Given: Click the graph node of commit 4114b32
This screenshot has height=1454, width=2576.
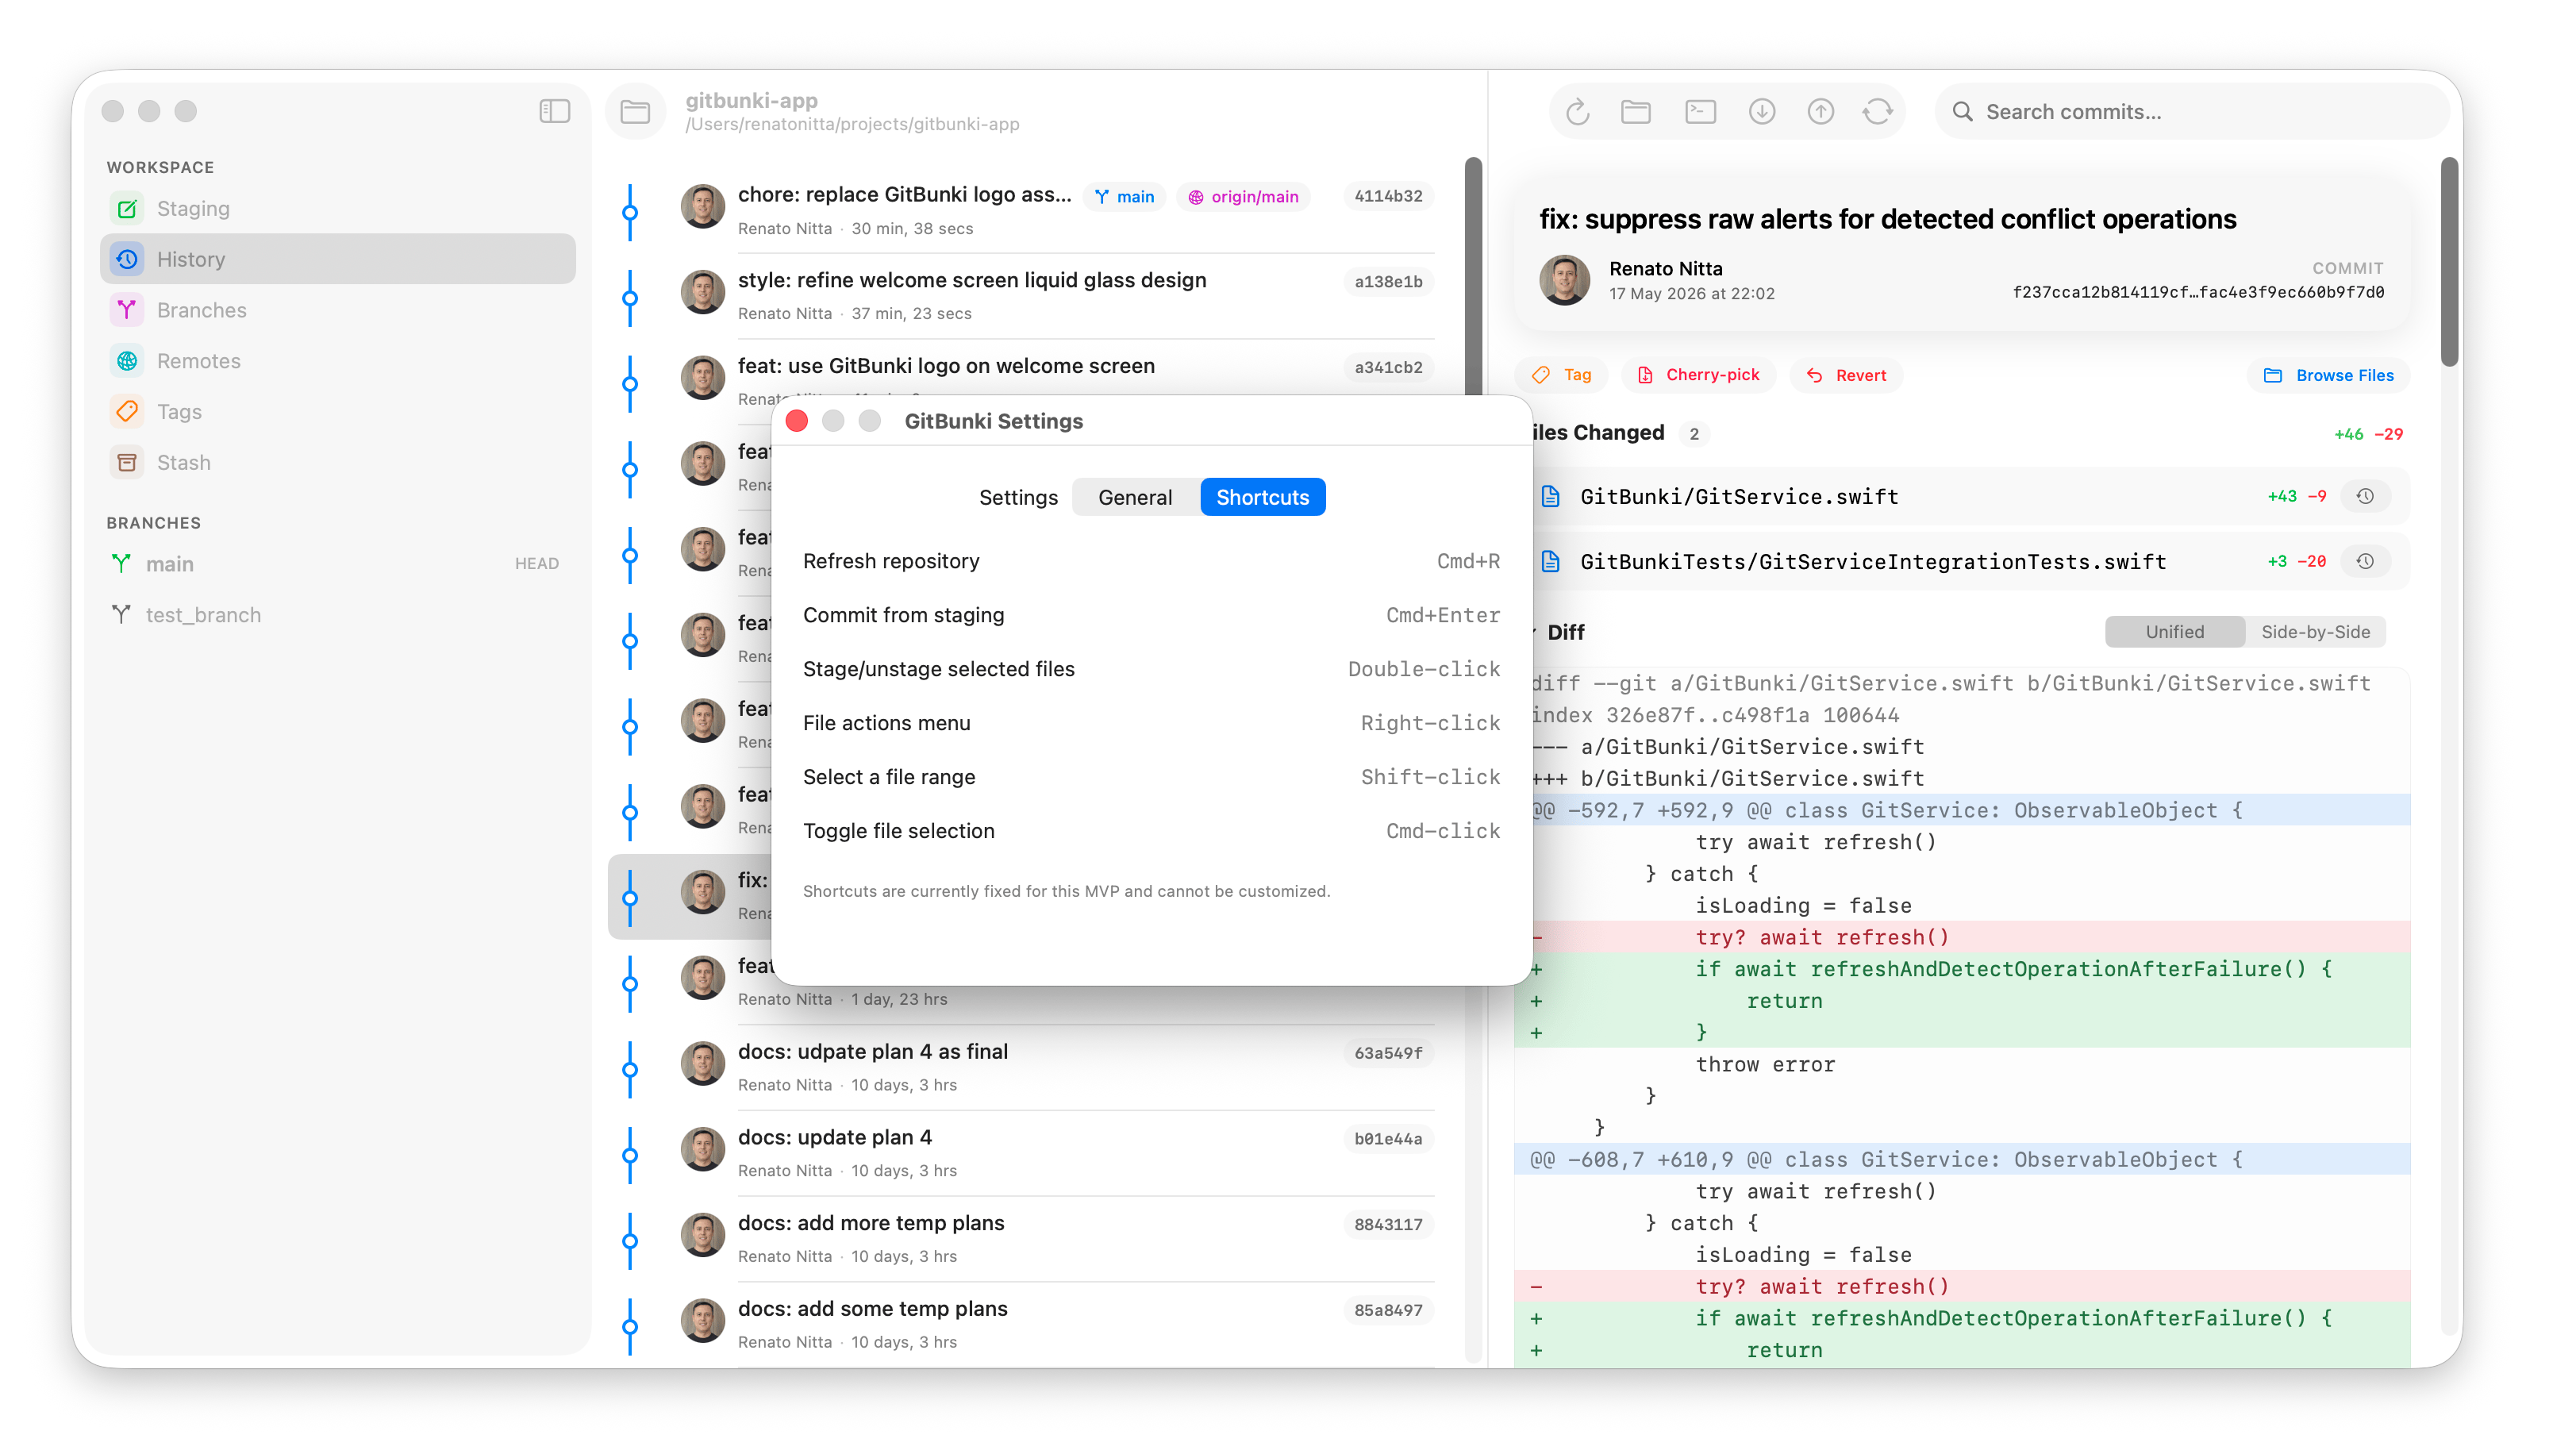Looking at the screenshot, I should (x=630, y=212).
